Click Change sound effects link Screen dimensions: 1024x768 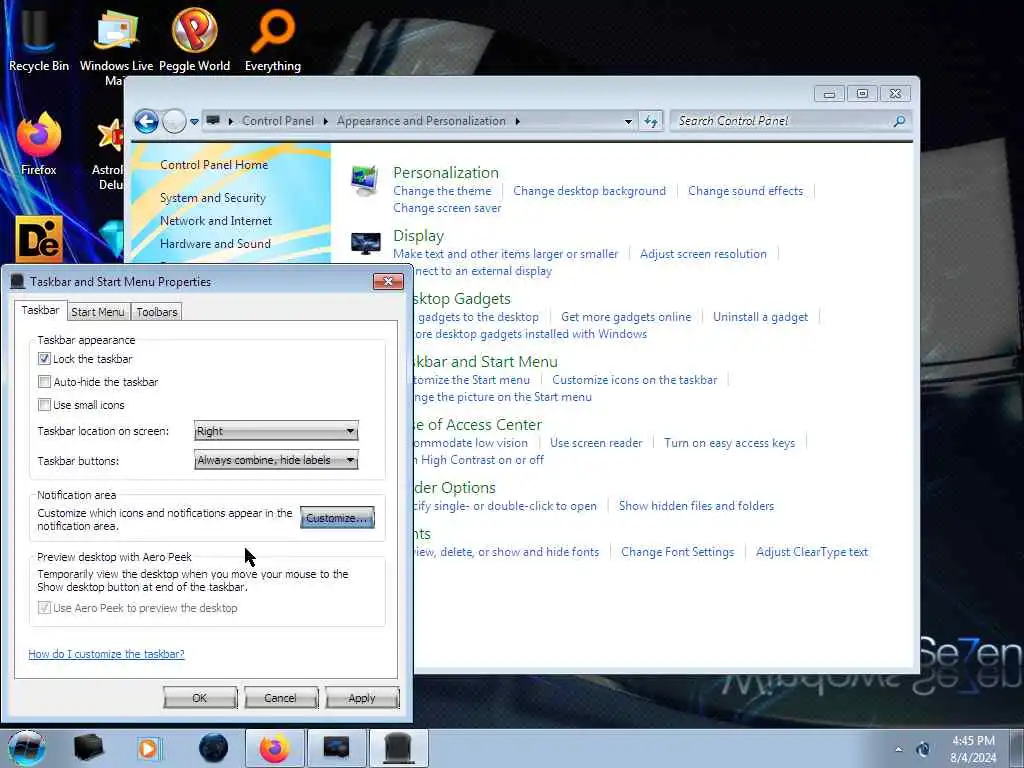point(745,191)
